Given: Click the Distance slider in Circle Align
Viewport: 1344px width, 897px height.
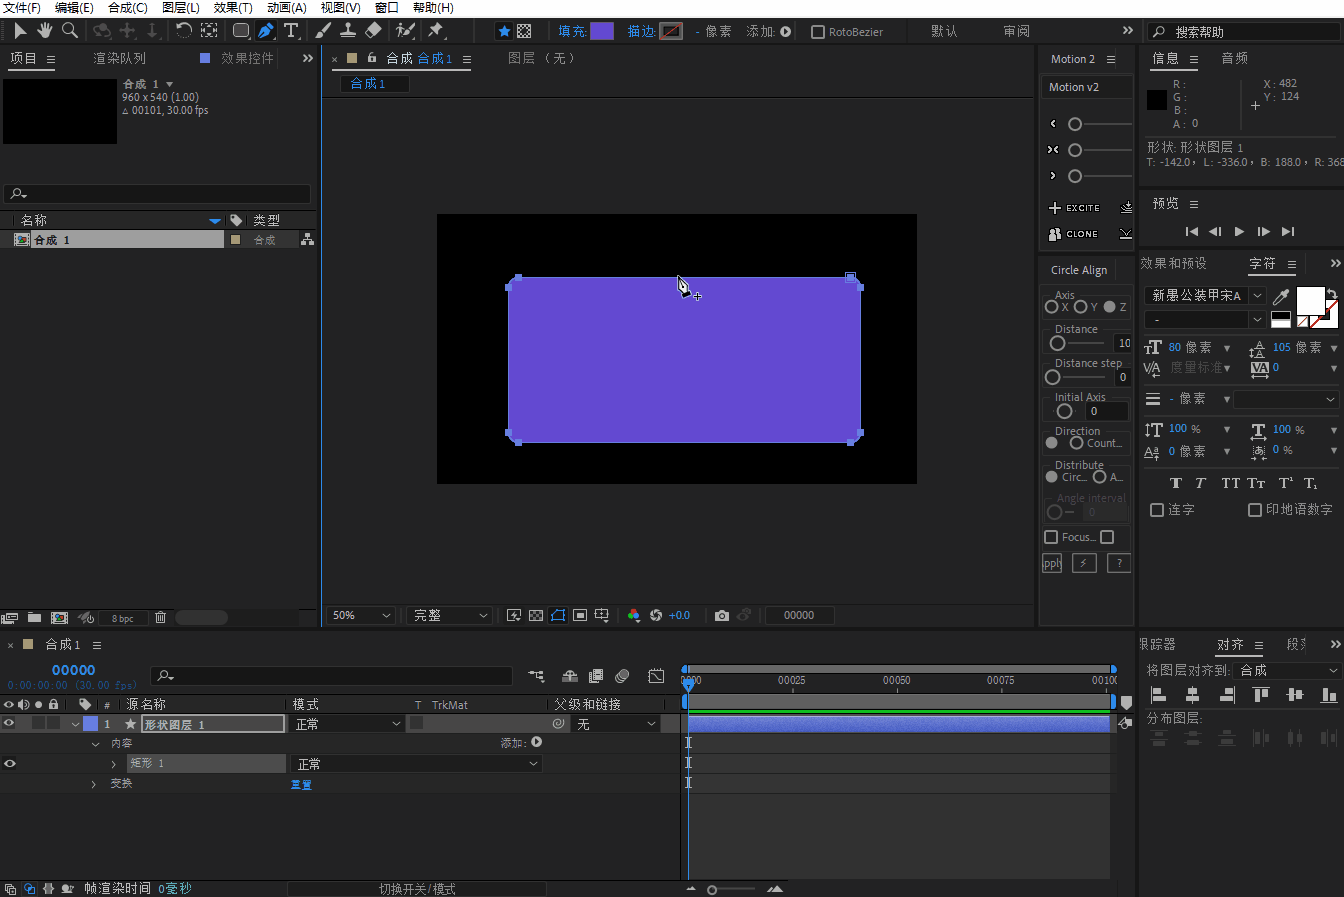Looking at the screenshot, I should point(1076,343).
